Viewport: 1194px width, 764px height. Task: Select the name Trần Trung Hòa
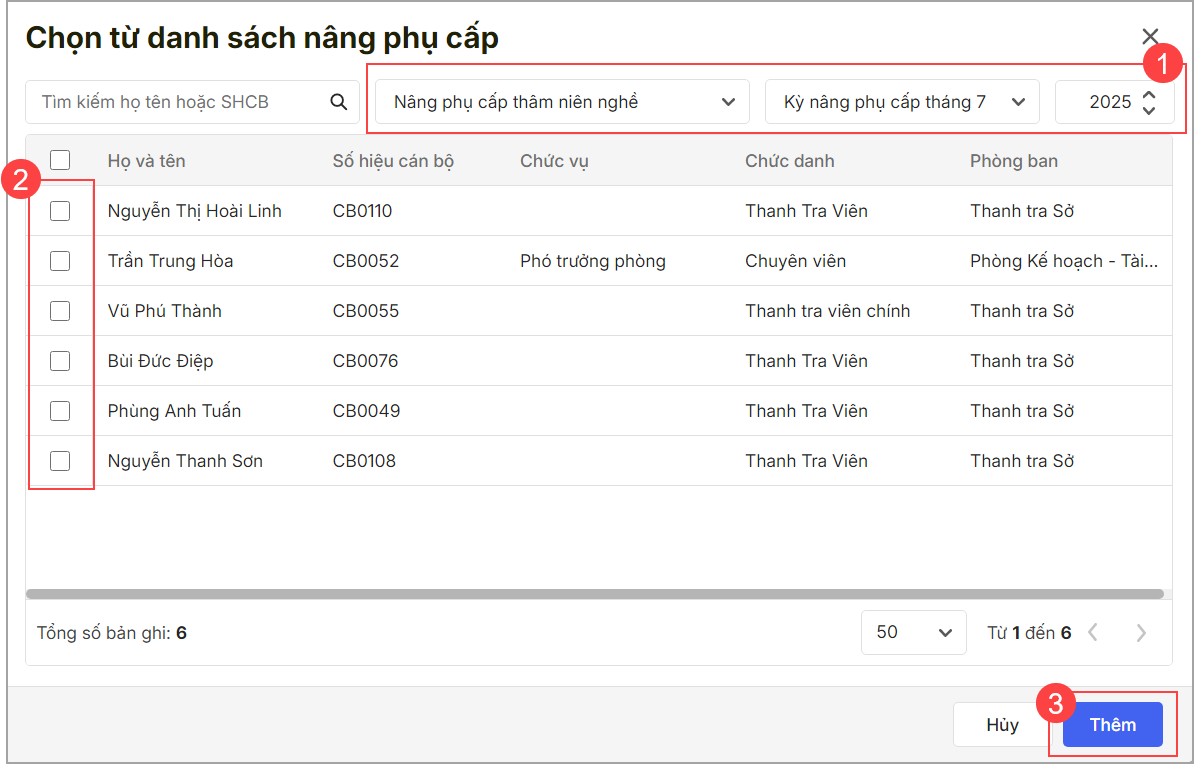tap(171, 261)
